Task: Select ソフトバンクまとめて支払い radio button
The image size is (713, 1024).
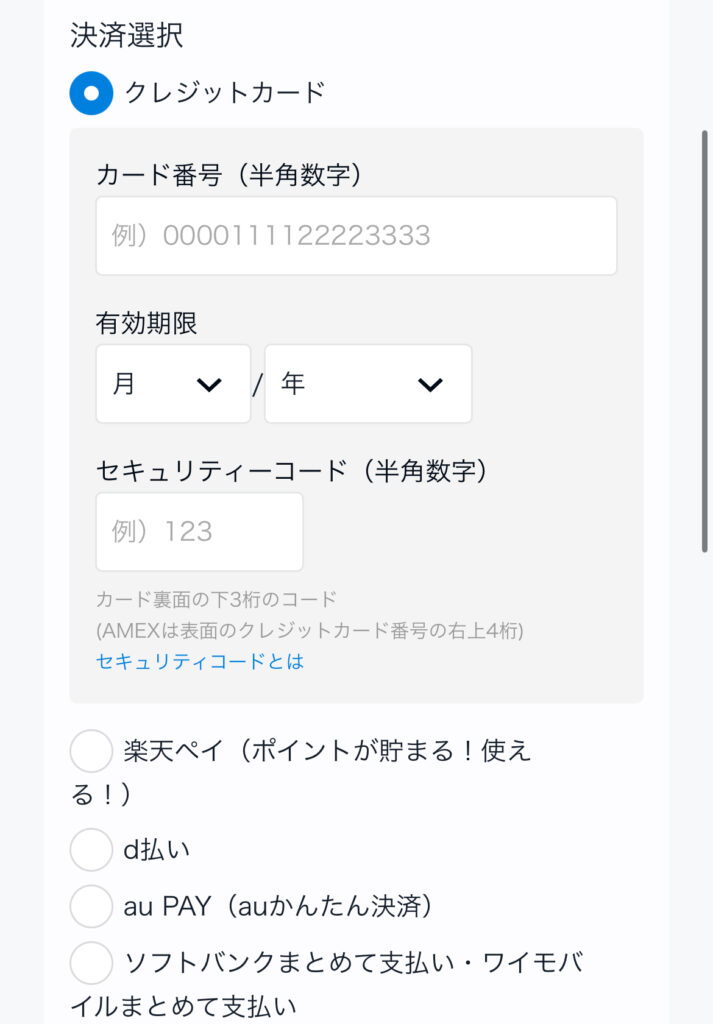Action: 91,963
